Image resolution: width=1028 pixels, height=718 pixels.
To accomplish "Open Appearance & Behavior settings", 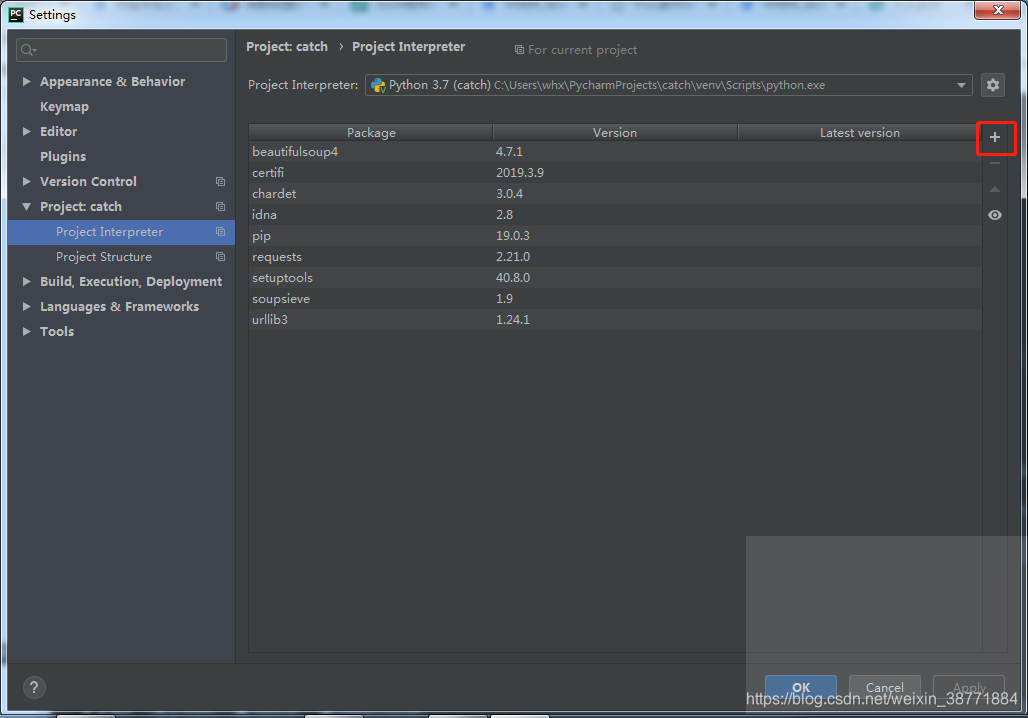I will pyautogui.click(x=113, y=81).
